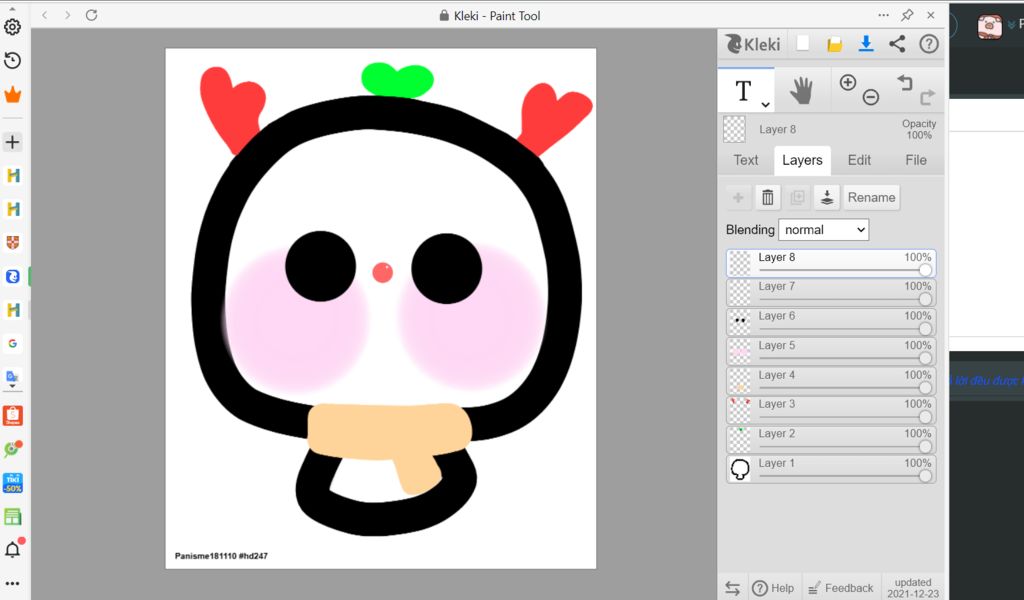Select Layer 2 in the layer list
The image size is (1024, 600).
tap(831, 440)
